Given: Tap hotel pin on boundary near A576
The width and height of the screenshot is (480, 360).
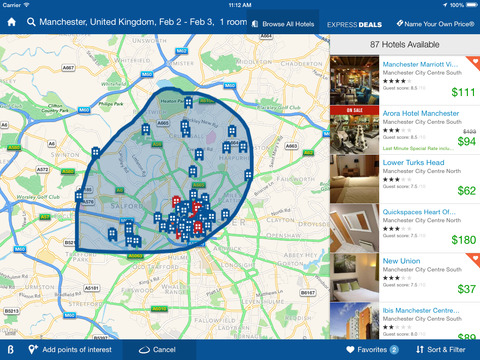Looking at the screenshot, I should click(79, 196).
